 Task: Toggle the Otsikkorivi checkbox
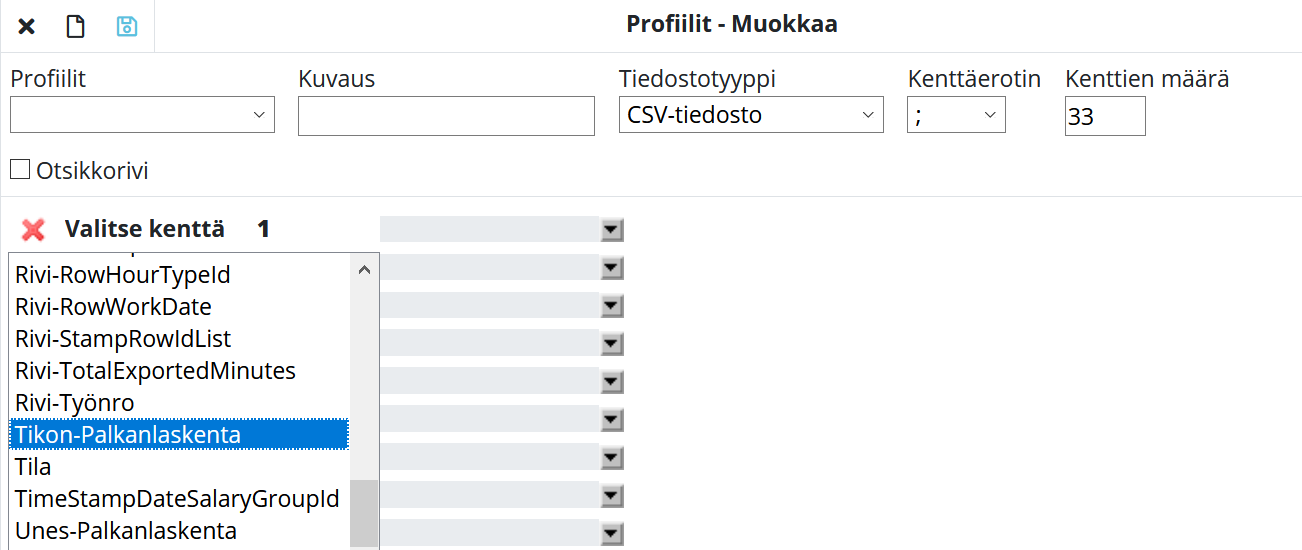pos(20,170)
